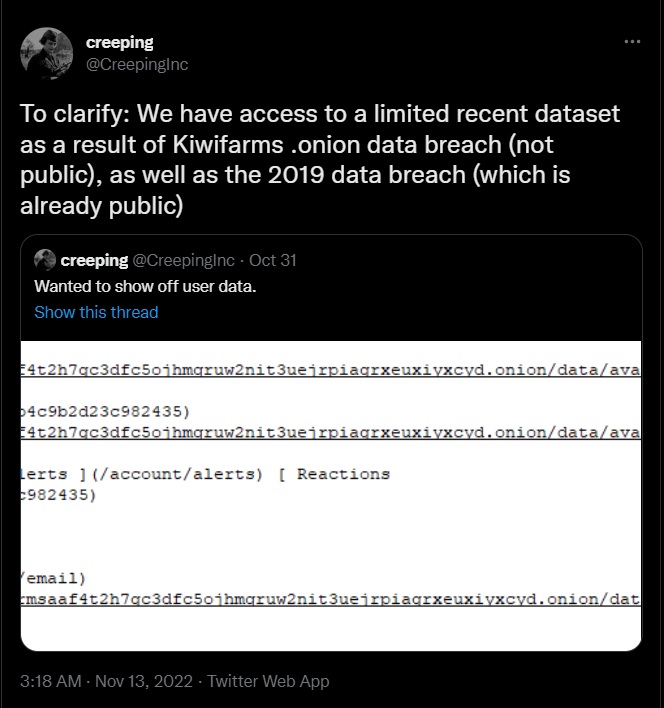This screenshot has width=664, height=708.
Task: Open the creeping profile avatar photo
Action: pos(47,53)
